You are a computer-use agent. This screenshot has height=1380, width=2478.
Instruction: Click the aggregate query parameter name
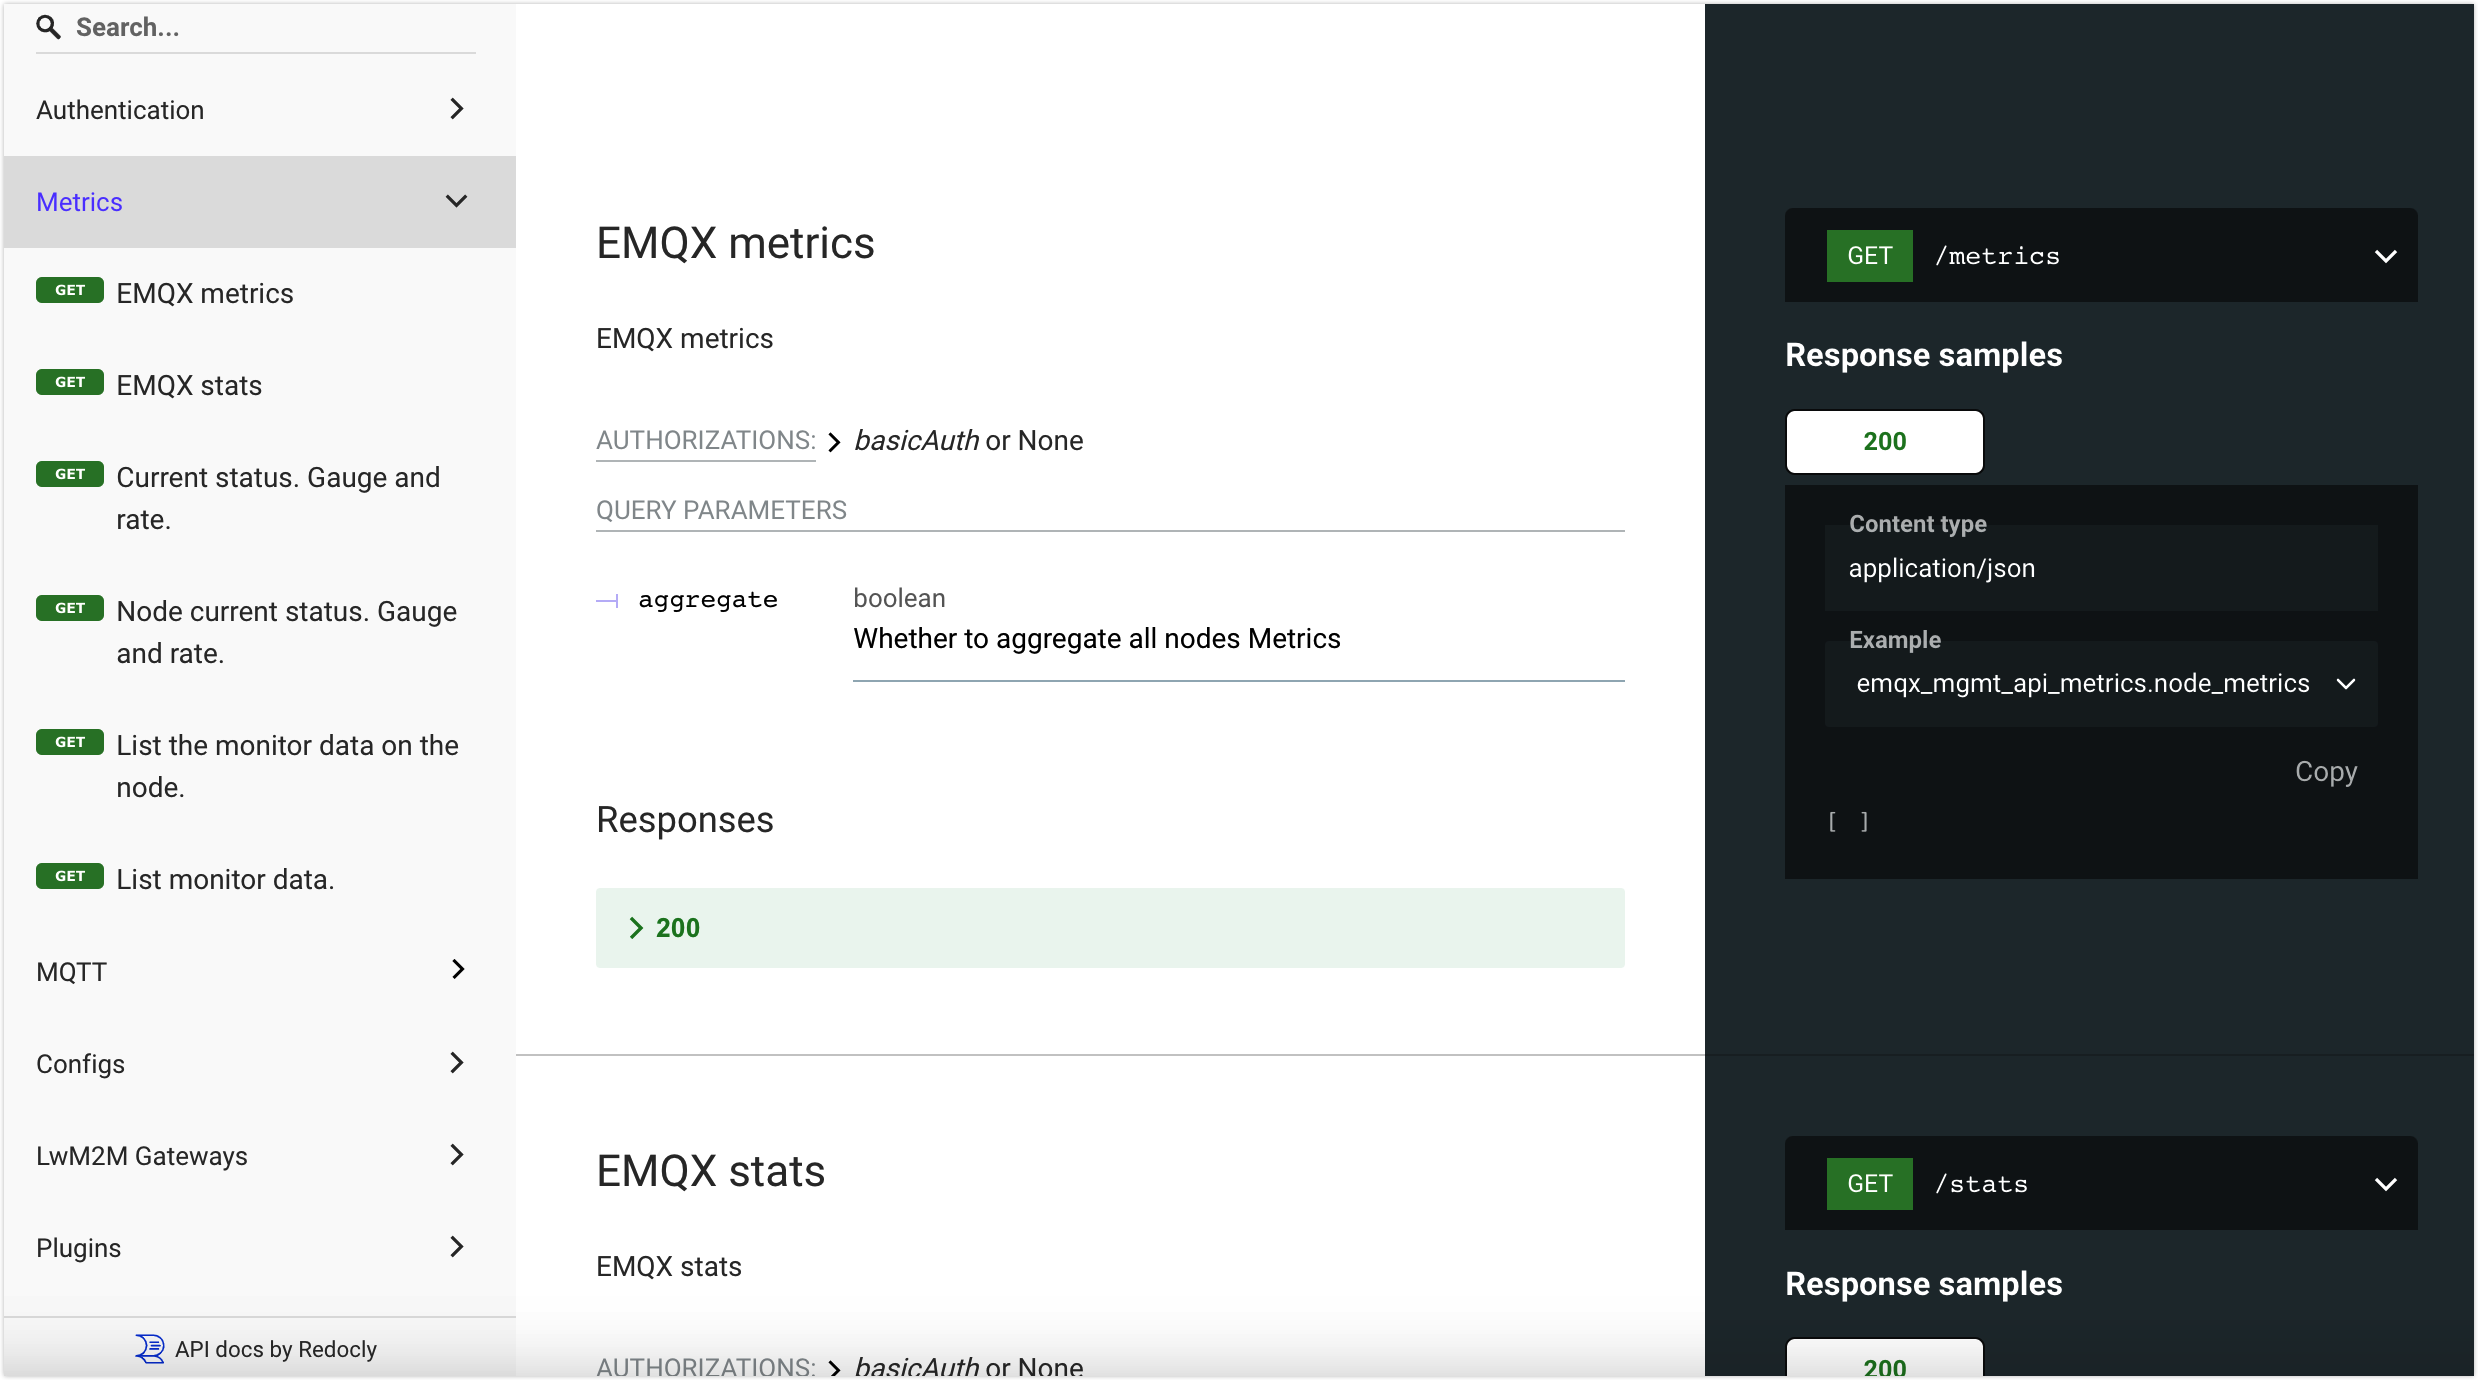pyautogui.click(x=708, y=599)
